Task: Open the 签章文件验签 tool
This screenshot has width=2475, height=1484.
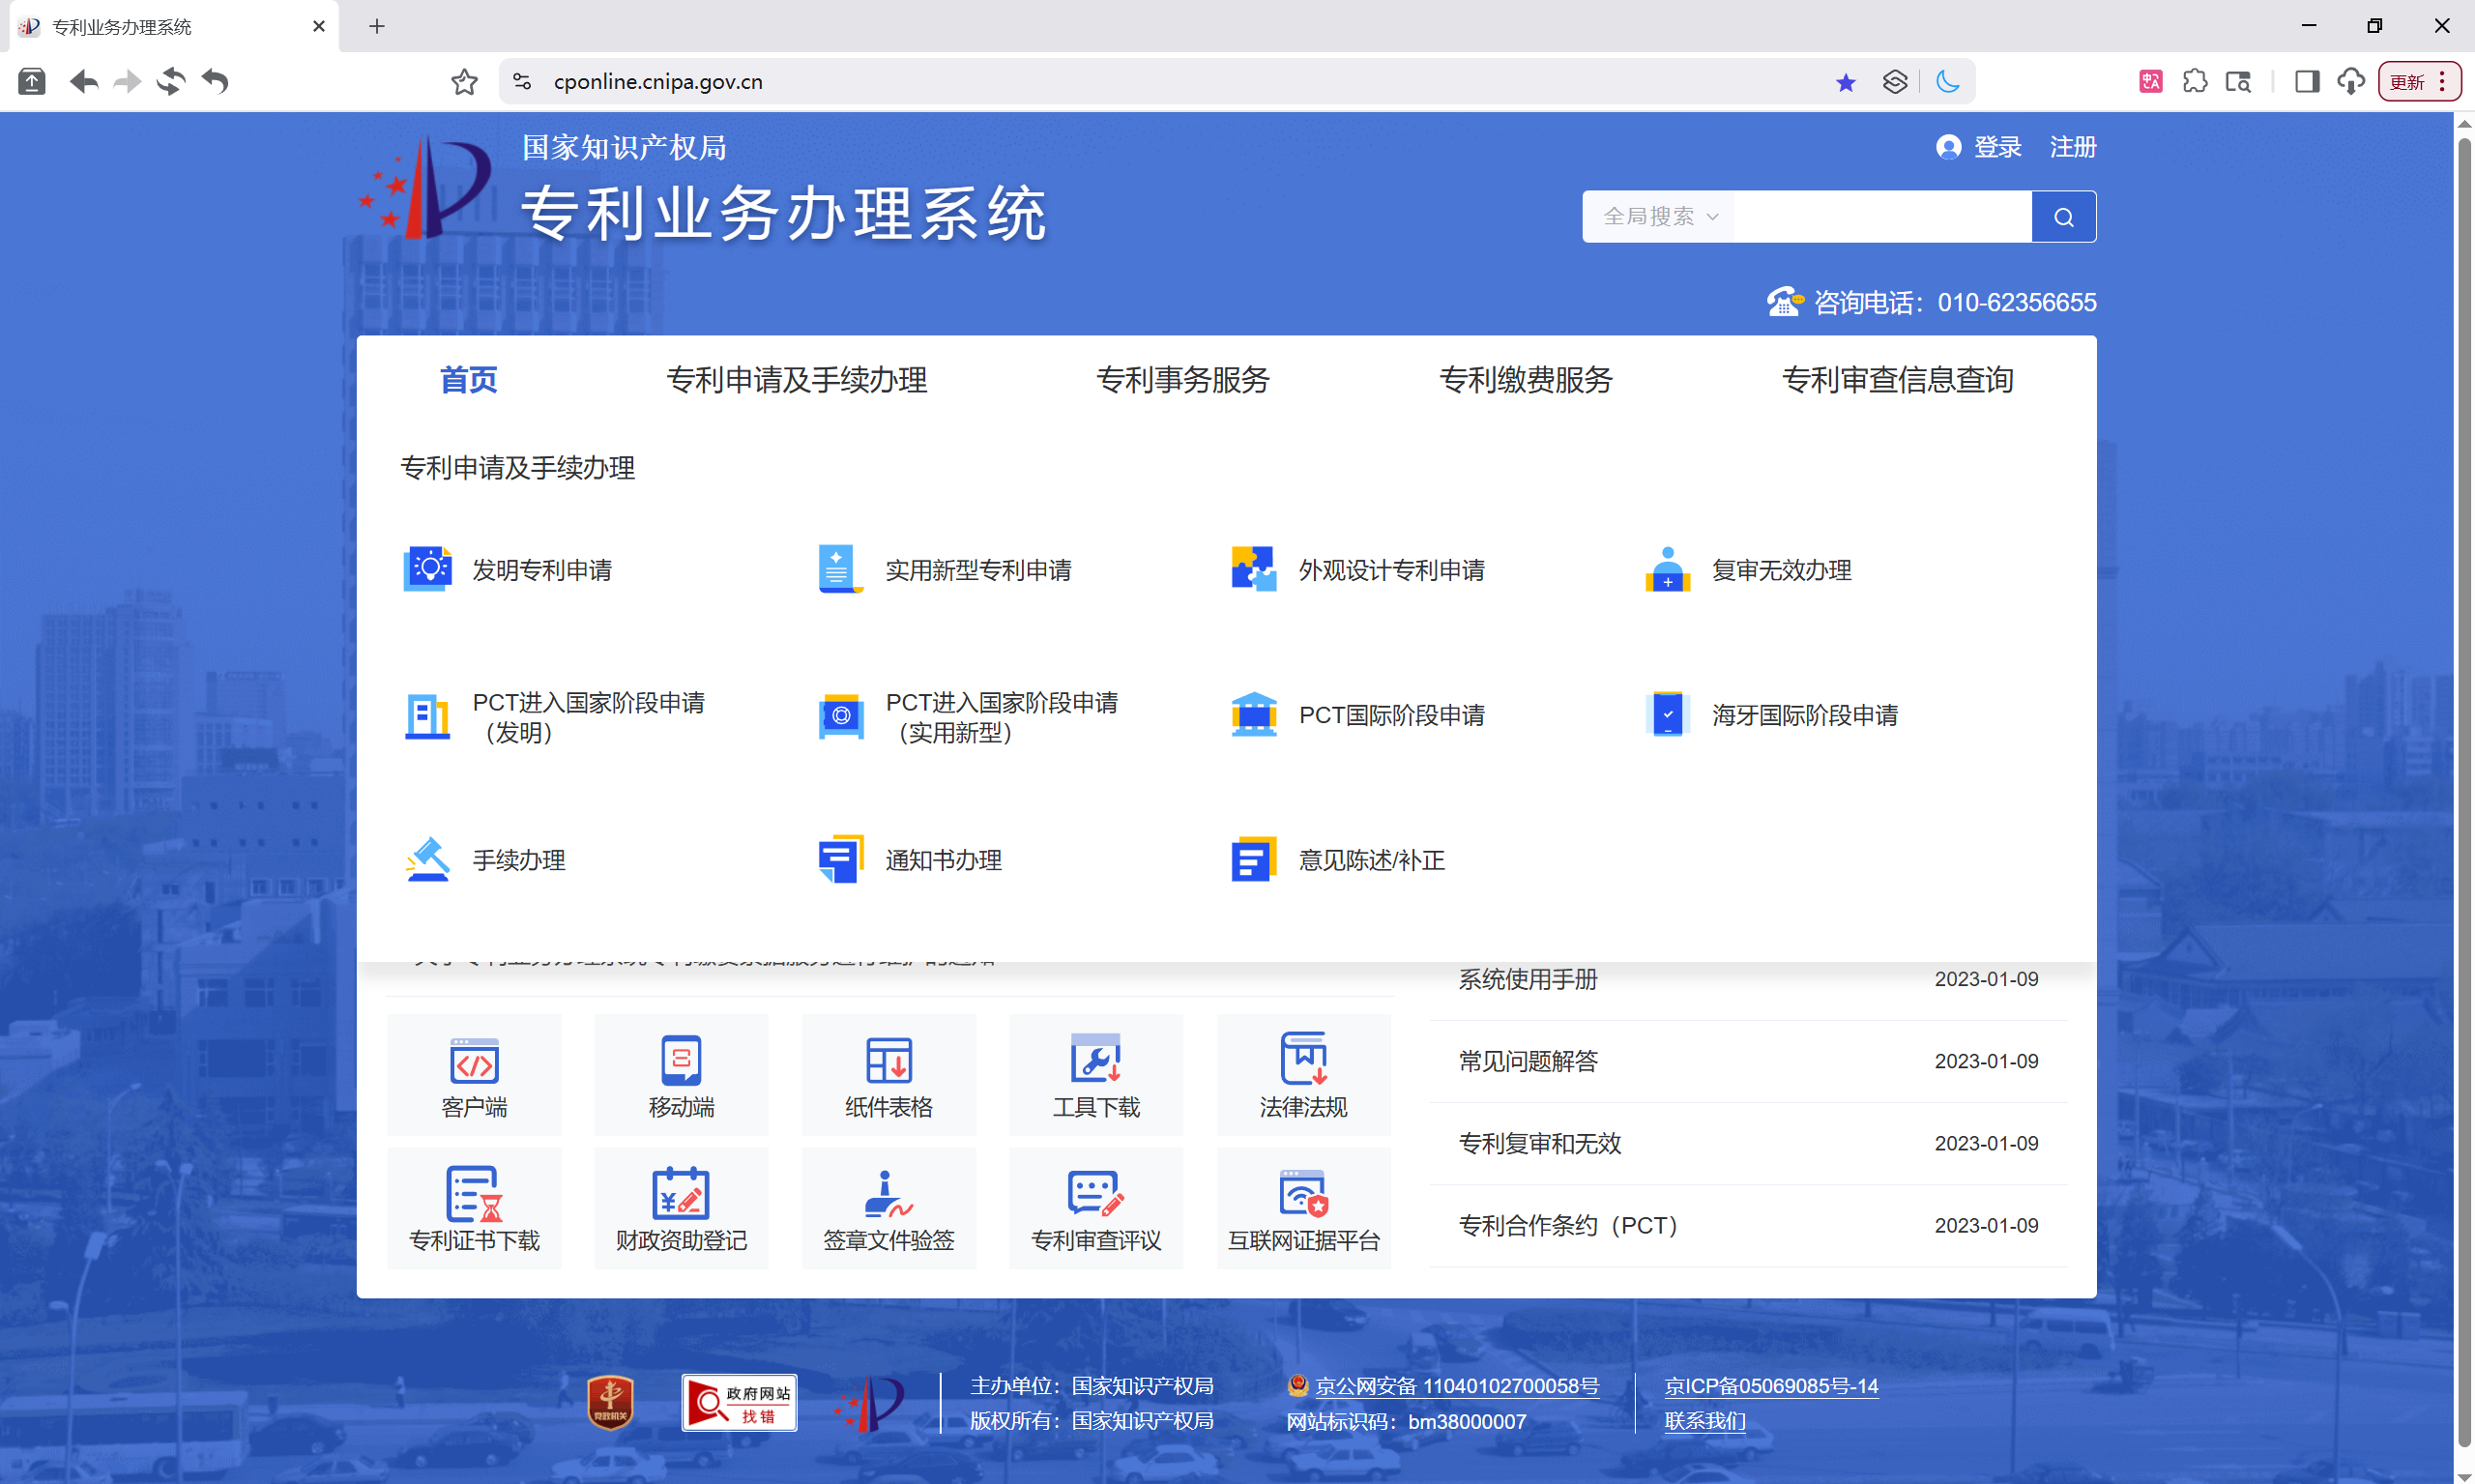Action: pyautogui.click(x=888, y=1207)
